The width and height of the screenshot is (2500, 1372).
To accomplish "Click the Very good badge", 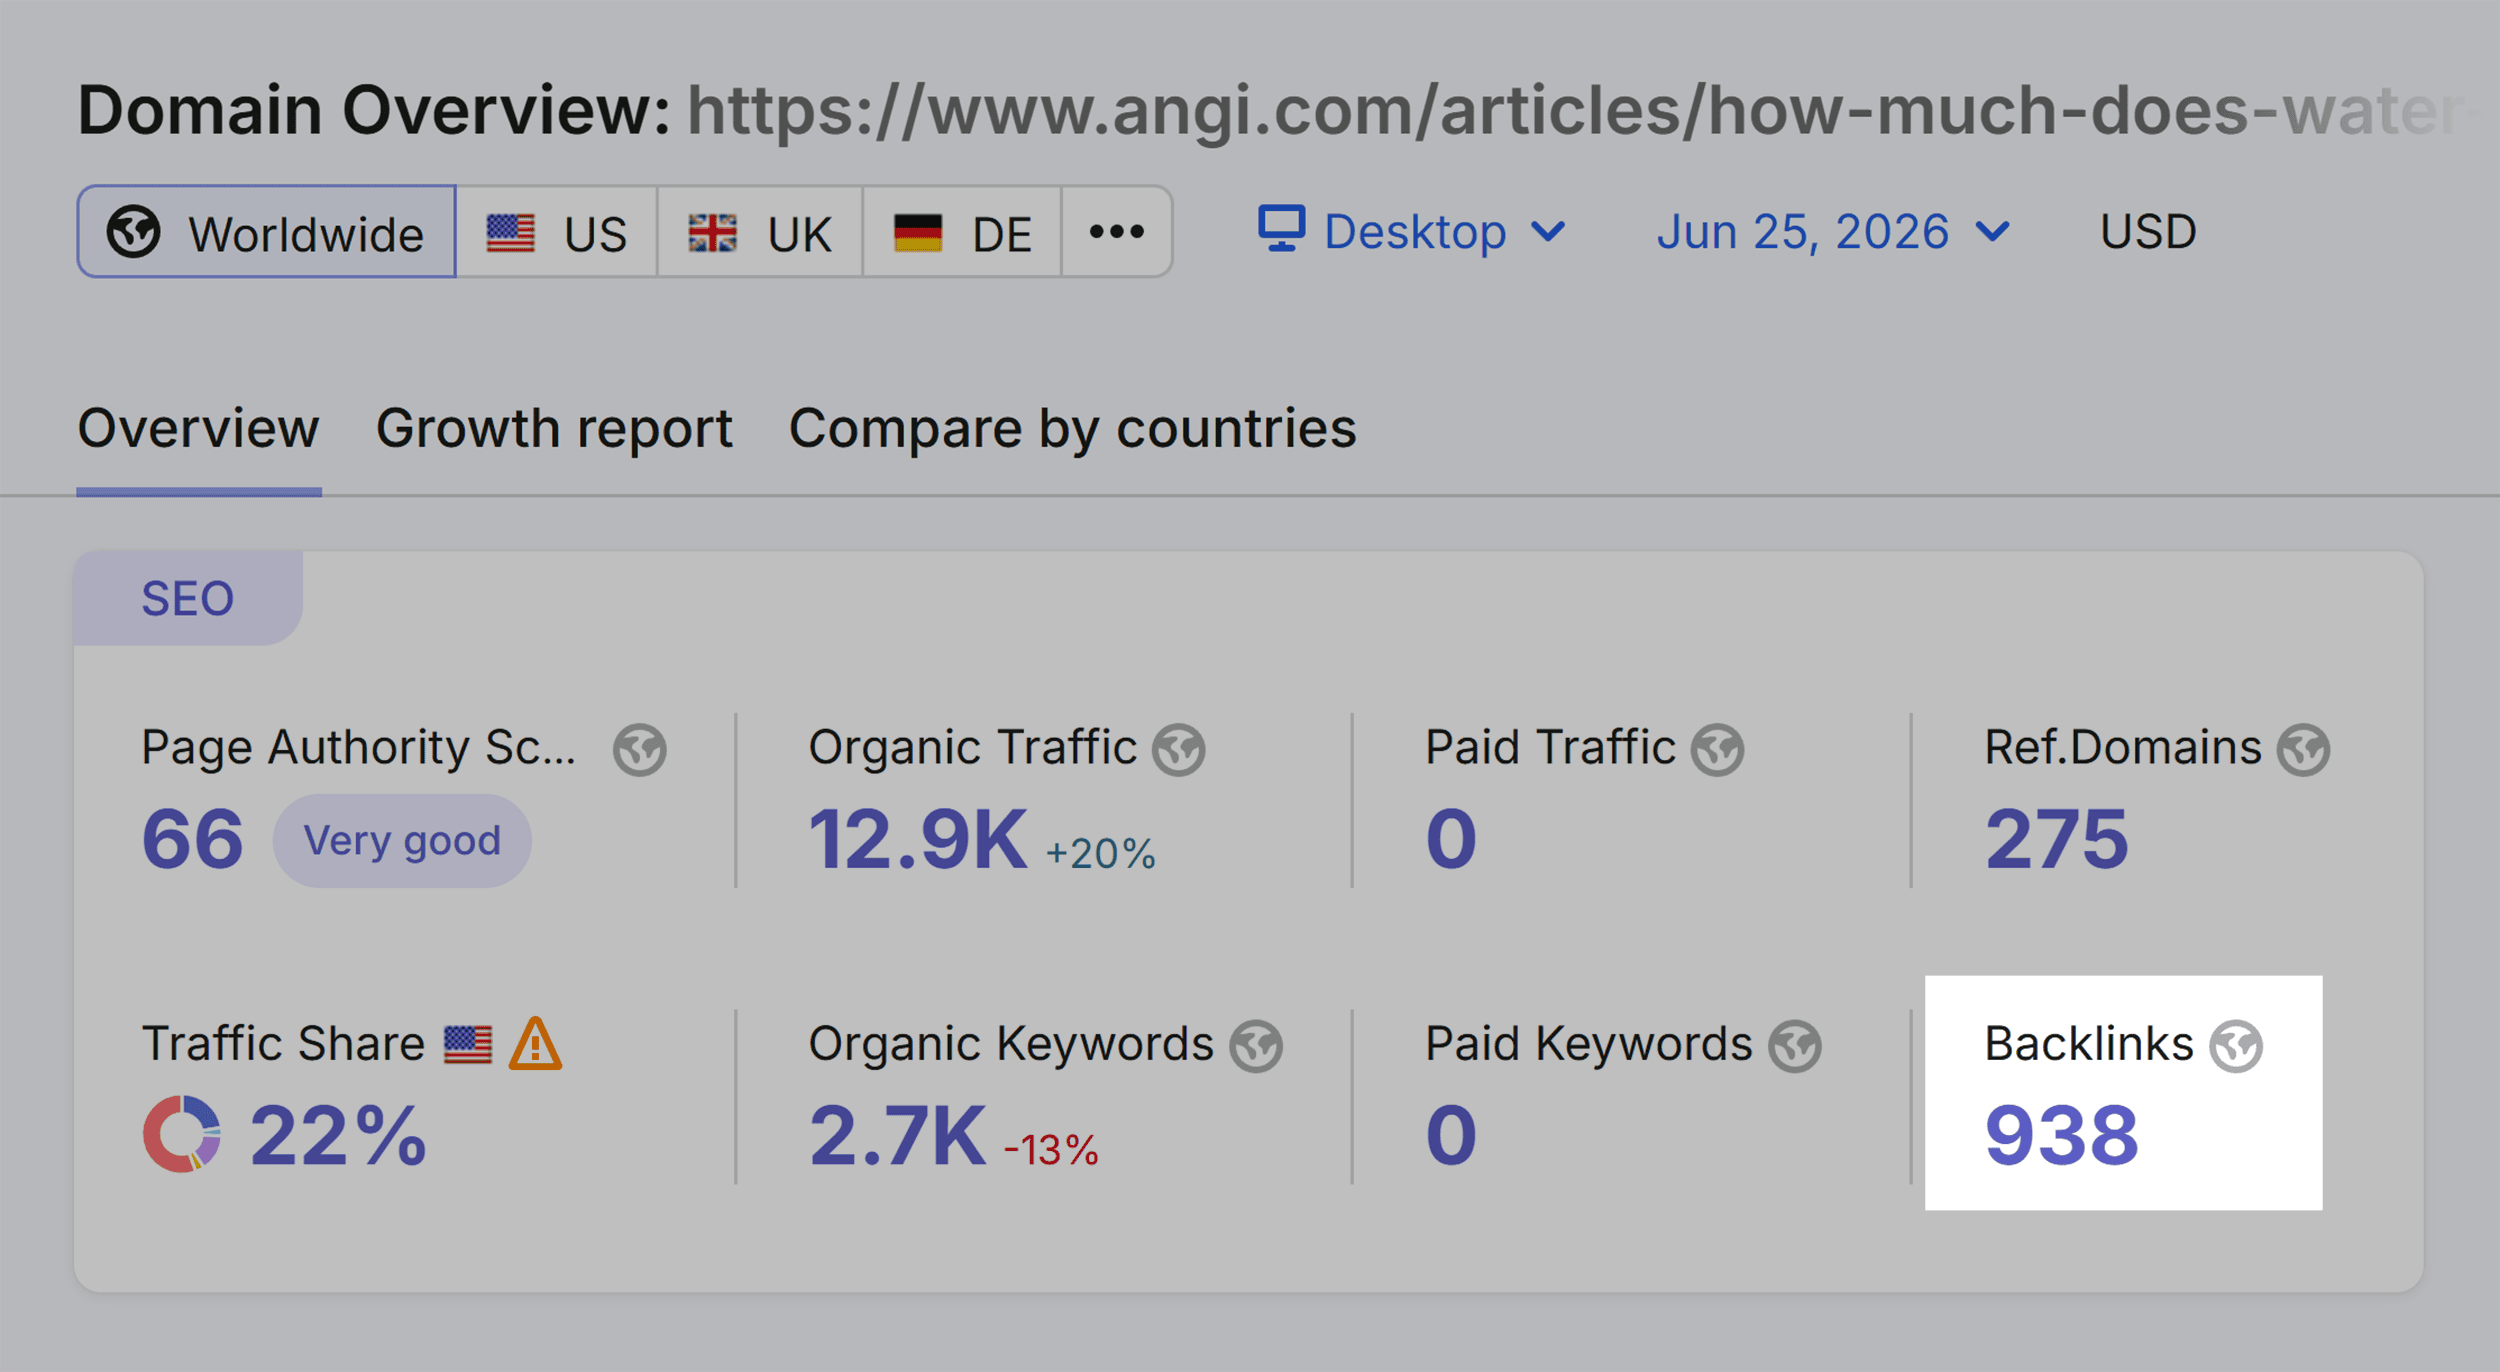I will coord(402,841).
